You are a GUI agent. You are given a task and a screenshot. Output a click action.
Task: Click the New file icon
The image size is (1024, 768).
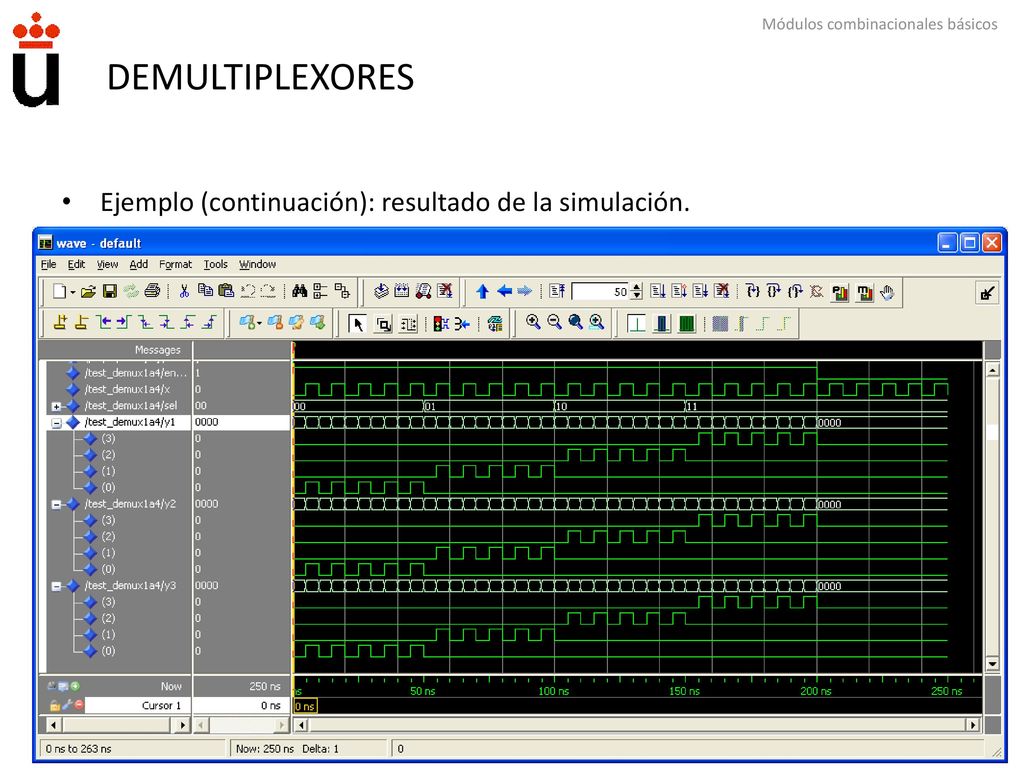(59, 291)
